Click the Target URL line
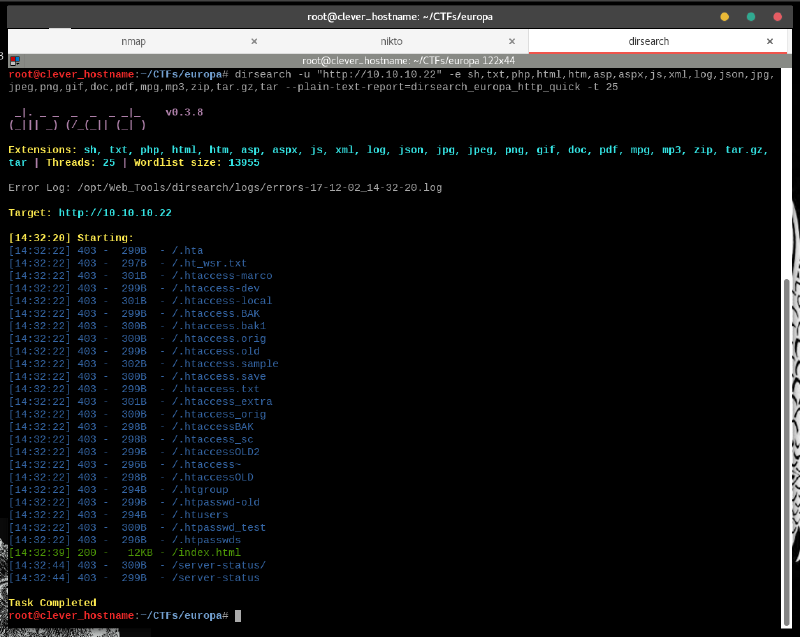 (90, 213)
